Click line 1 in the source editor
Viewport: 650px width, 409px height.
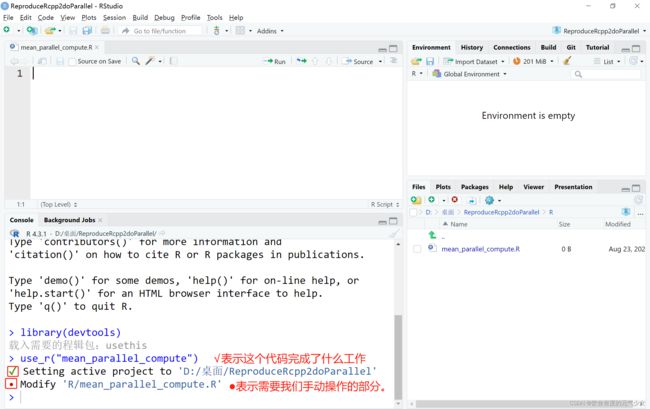pyautogui.click(x=216, y=74)
